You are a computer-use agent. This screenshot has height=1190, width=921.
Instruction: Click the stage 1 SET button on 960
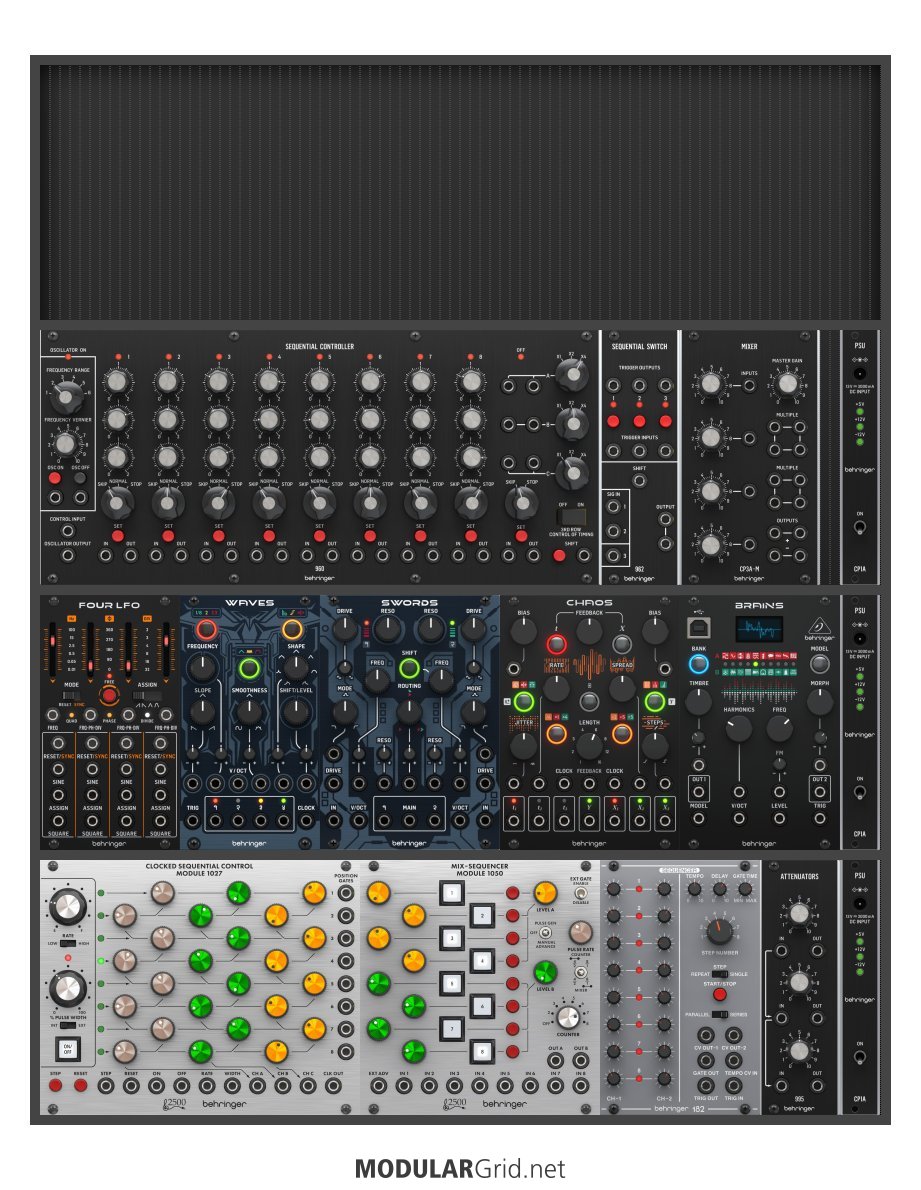pos(118,536)
